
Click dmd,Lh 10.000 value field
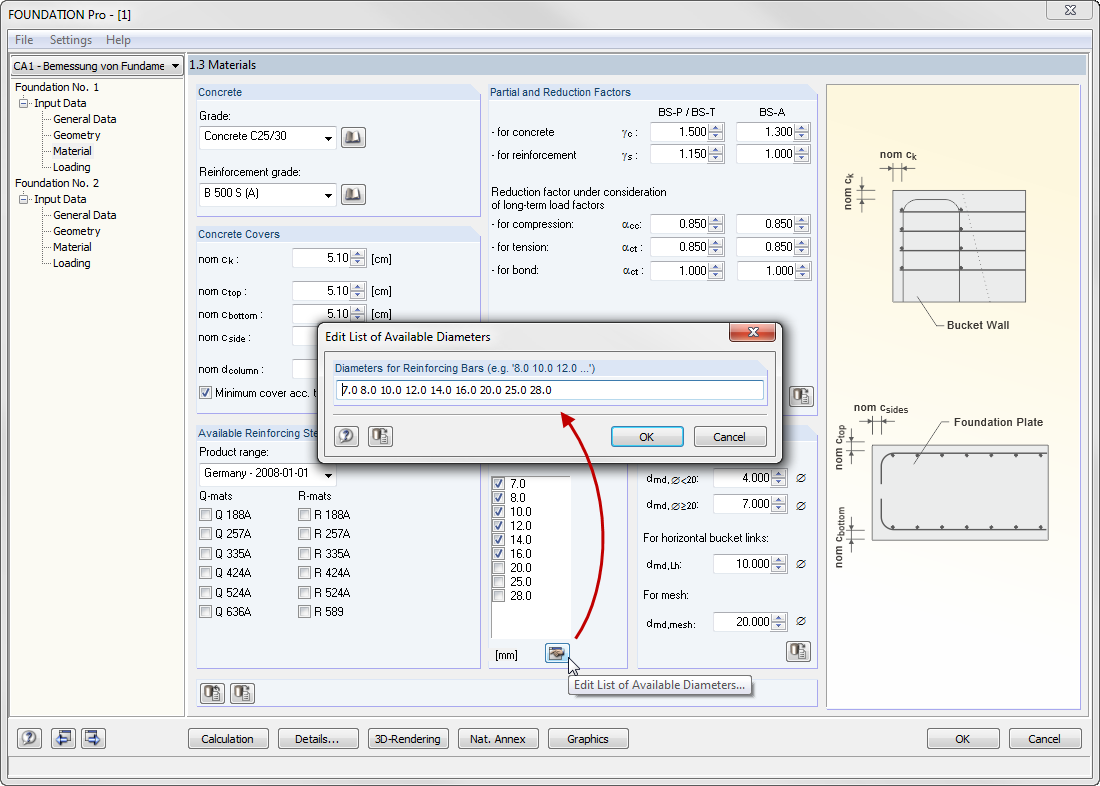click(x=742, y=564)
